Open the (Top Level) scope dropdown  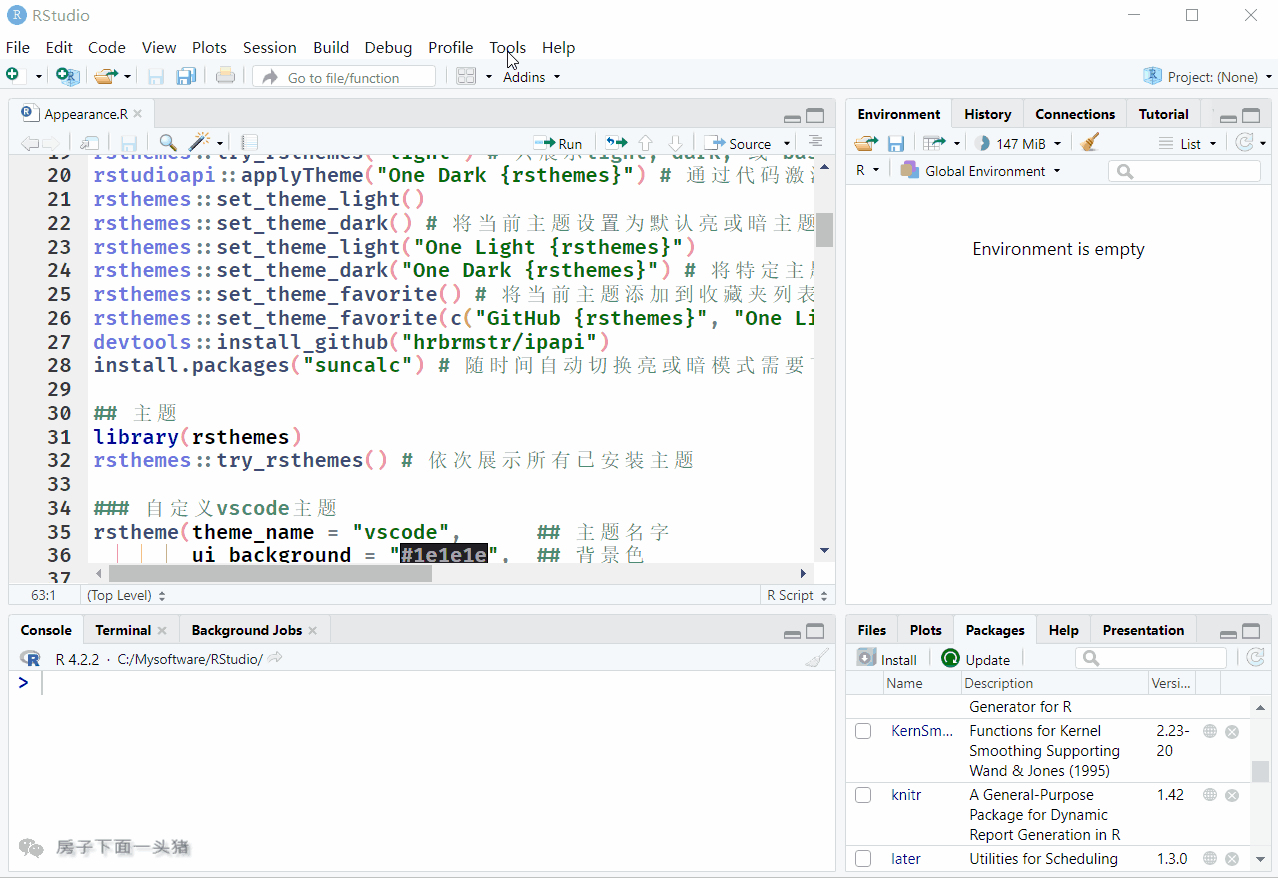pyautogui.click(x=126, y=595)
